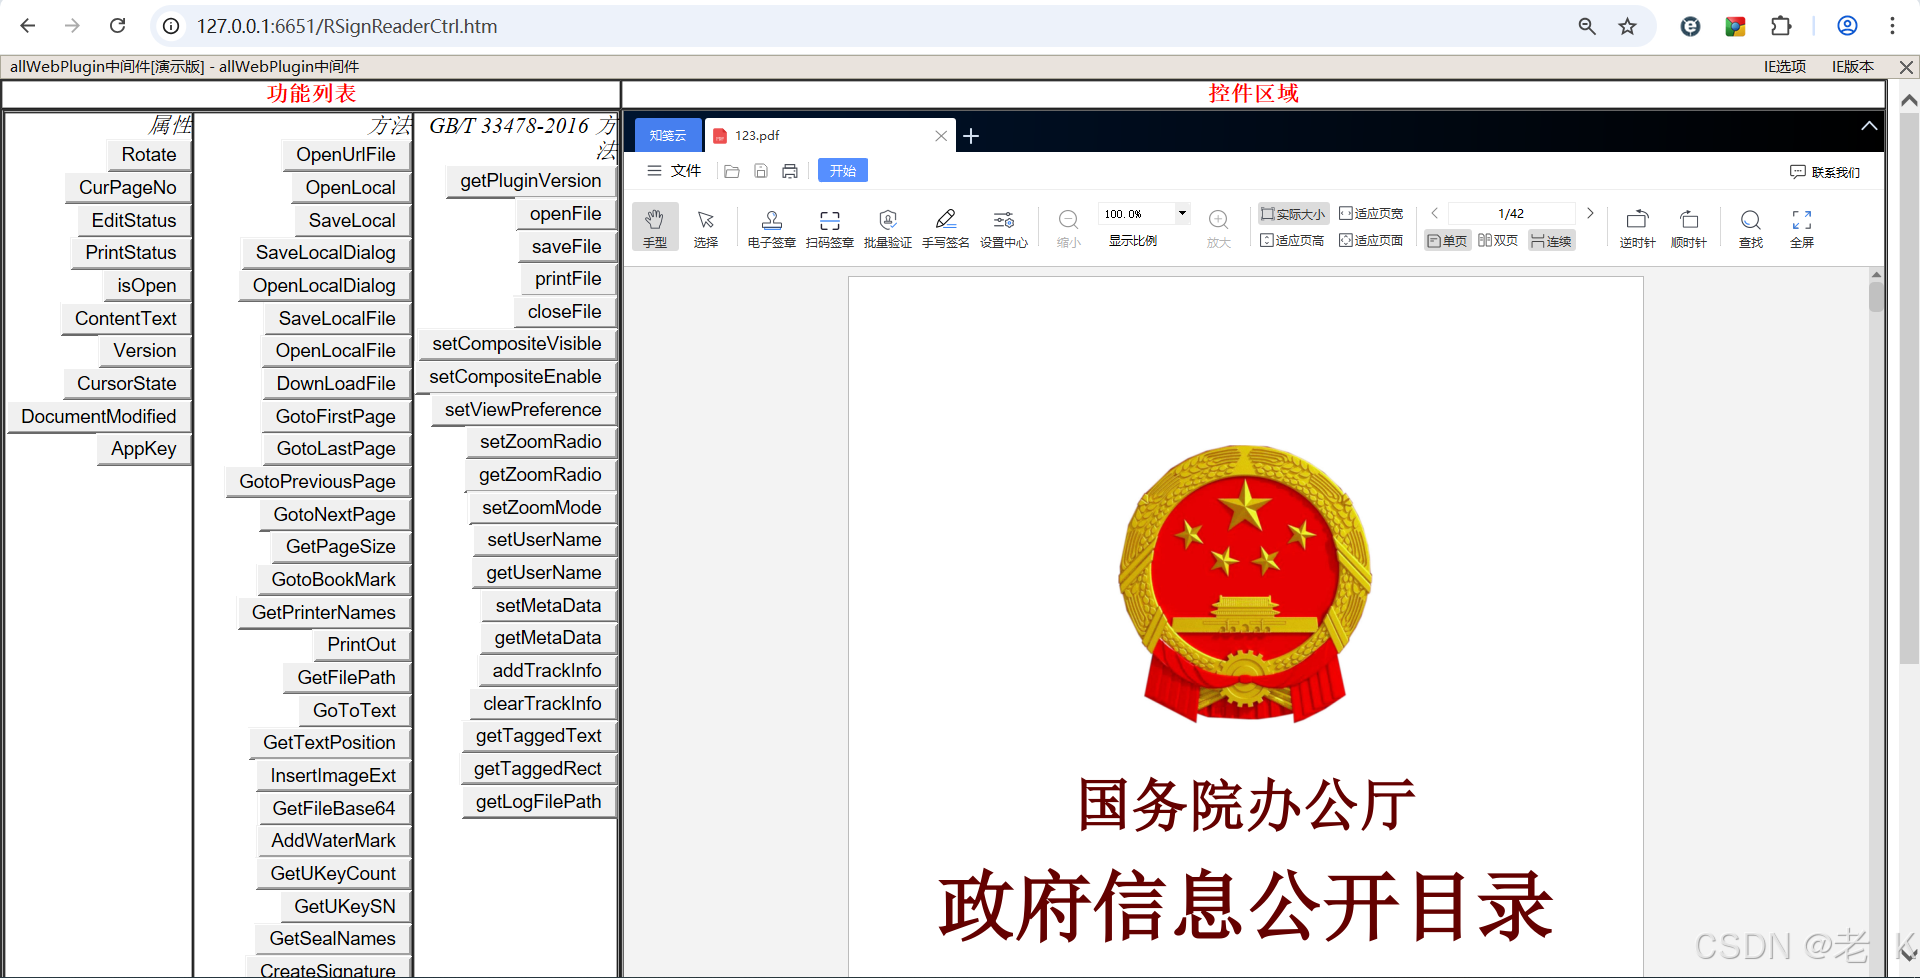The image size is (1920, 978).
Task: Open the electronic seal (电子签章) tool
Action: point(771,227)
